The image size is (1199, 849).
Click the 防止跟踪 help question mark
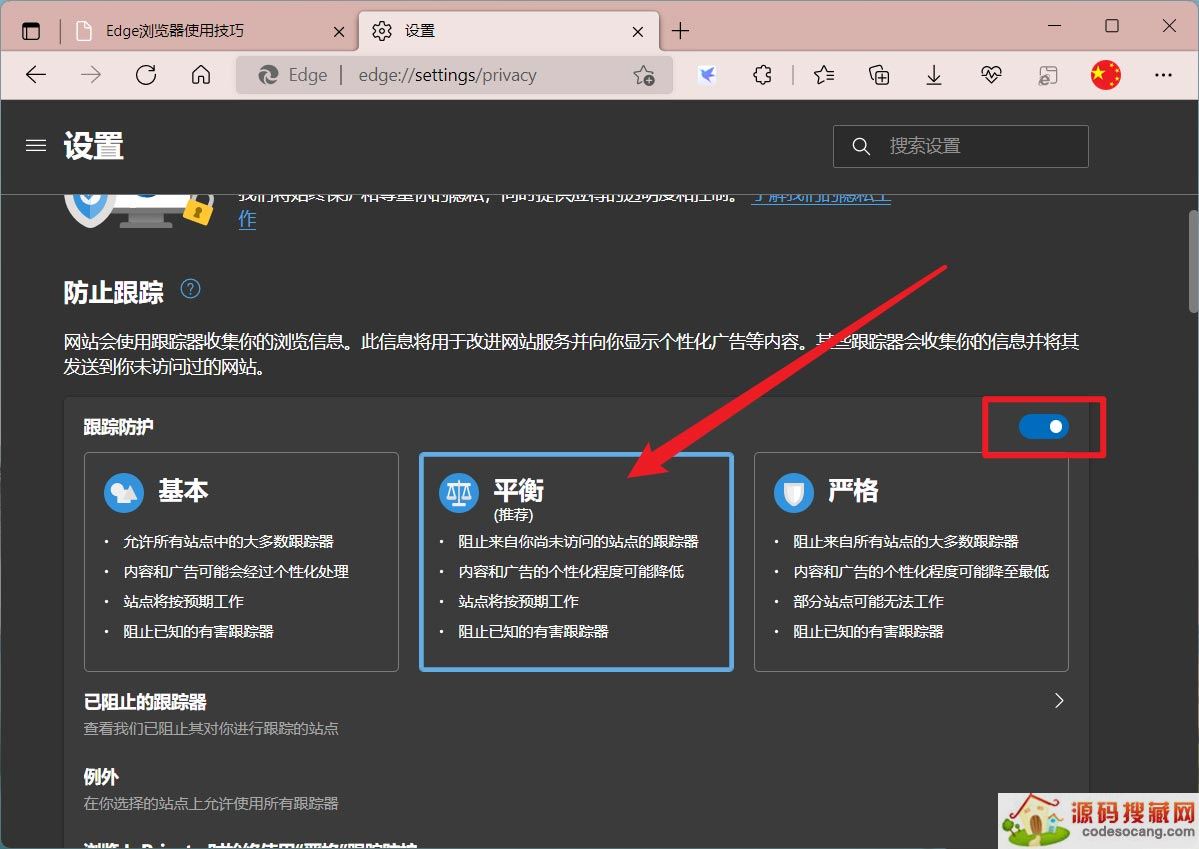190,289
